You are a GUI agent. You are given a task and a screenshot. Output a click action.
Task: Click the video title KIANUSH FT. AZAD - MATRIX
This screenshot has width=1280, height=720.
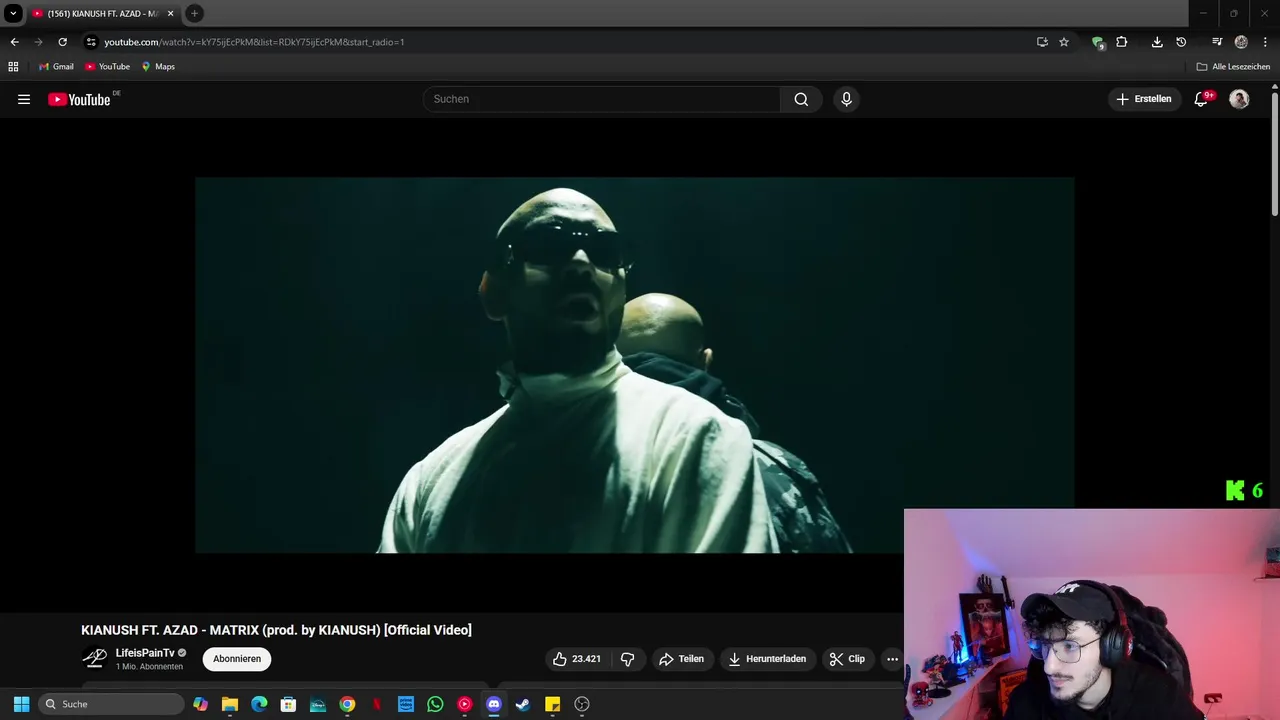(x=276, y=630)
